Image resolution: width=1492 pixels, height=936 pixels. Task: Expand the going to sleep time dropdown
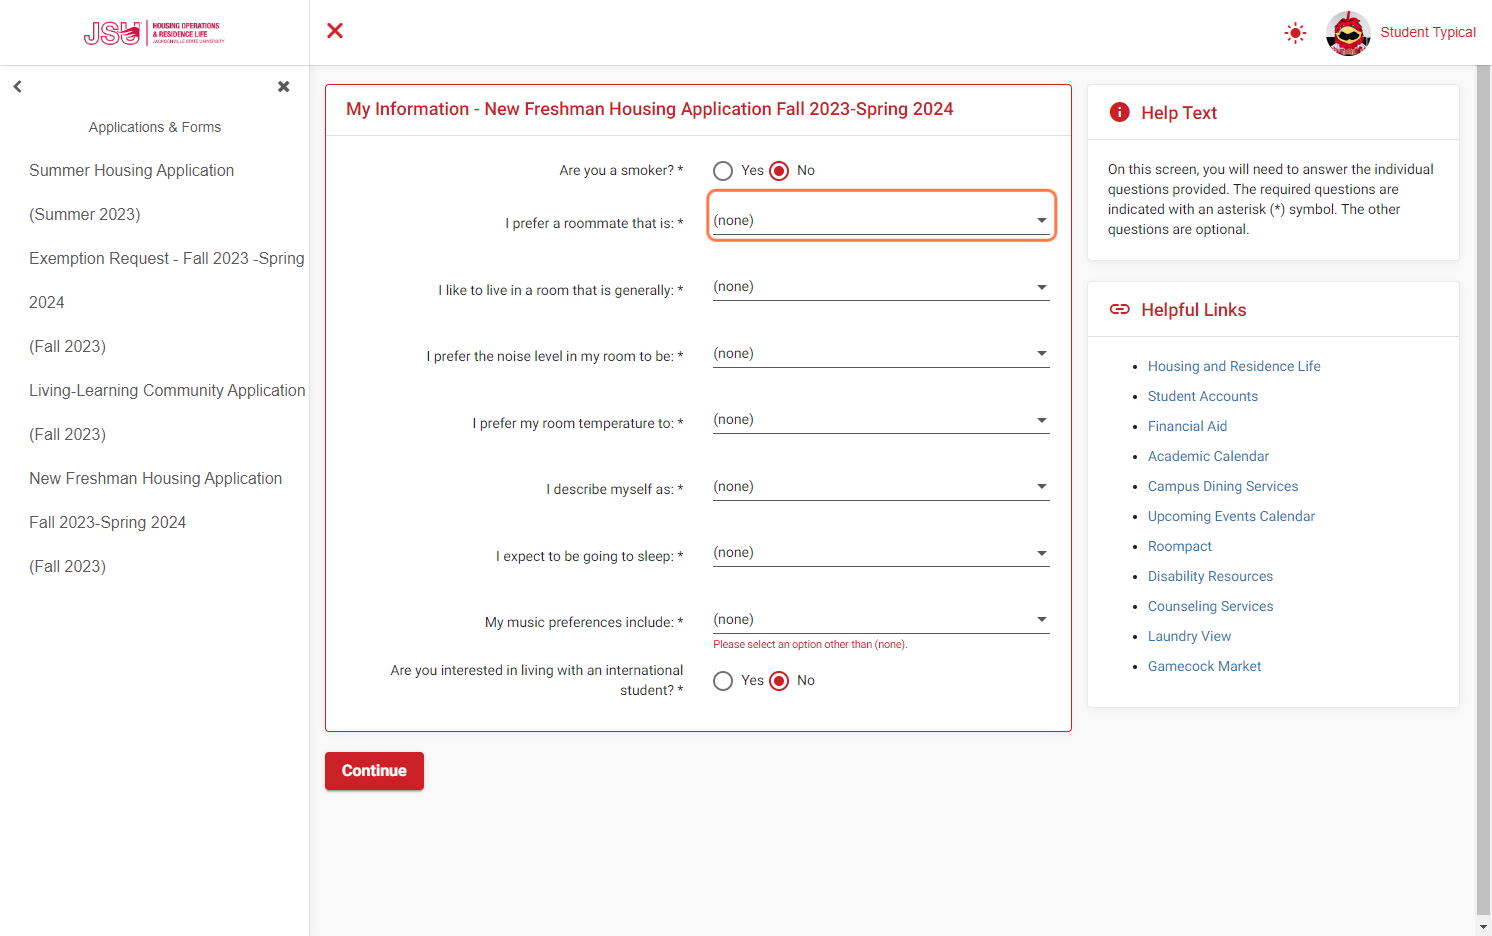pos(881,553)
